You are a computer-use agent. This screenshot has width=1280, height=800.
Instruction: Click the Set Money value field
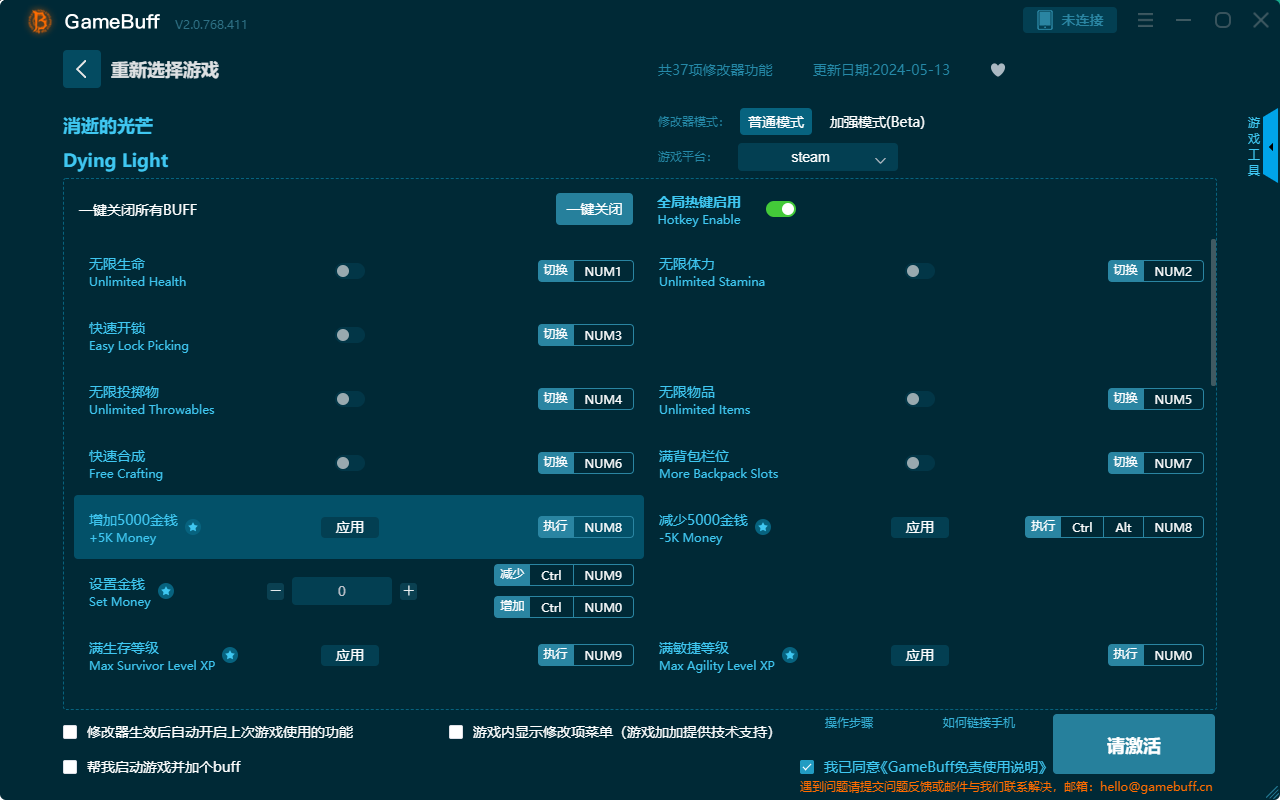coord(342,591)
